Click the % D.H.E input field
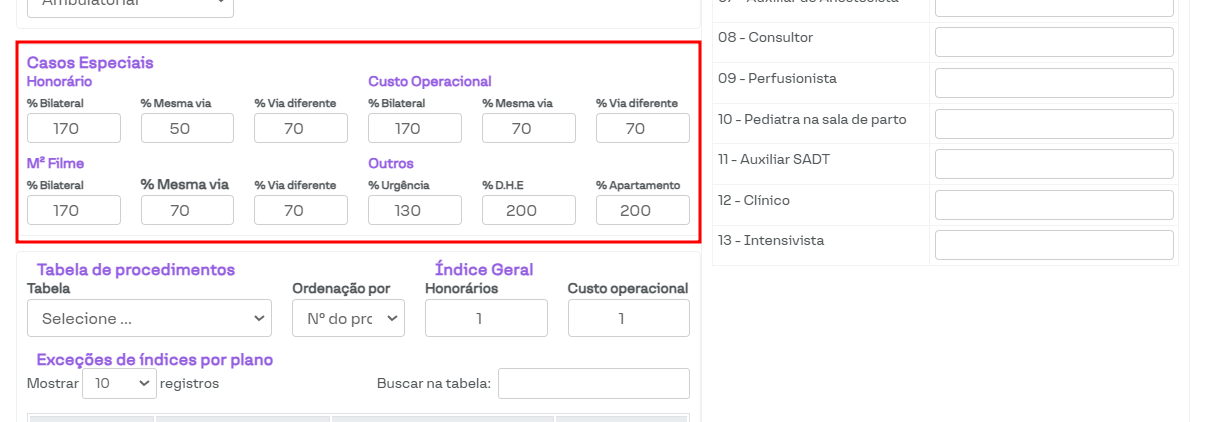Image resolution: width=1218 pixels, height=422 pixels. [x=529, y=210]
